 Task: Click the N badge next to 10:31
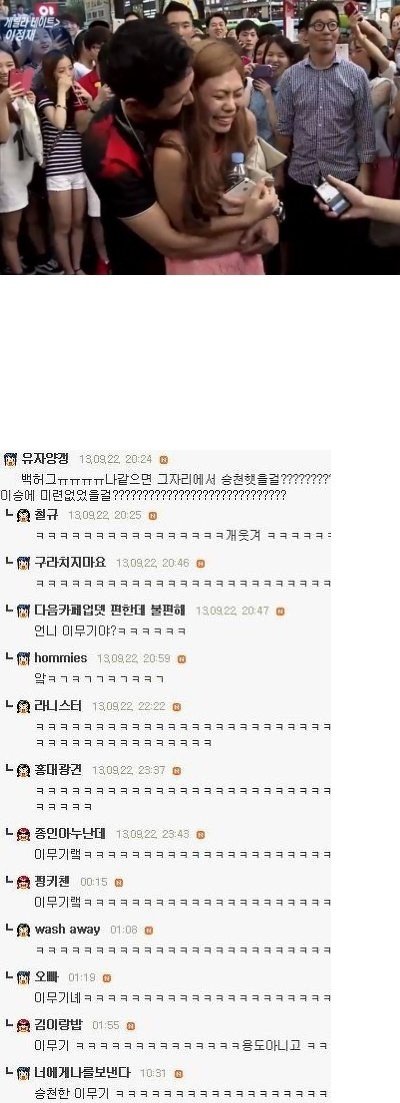(178, 1073)
